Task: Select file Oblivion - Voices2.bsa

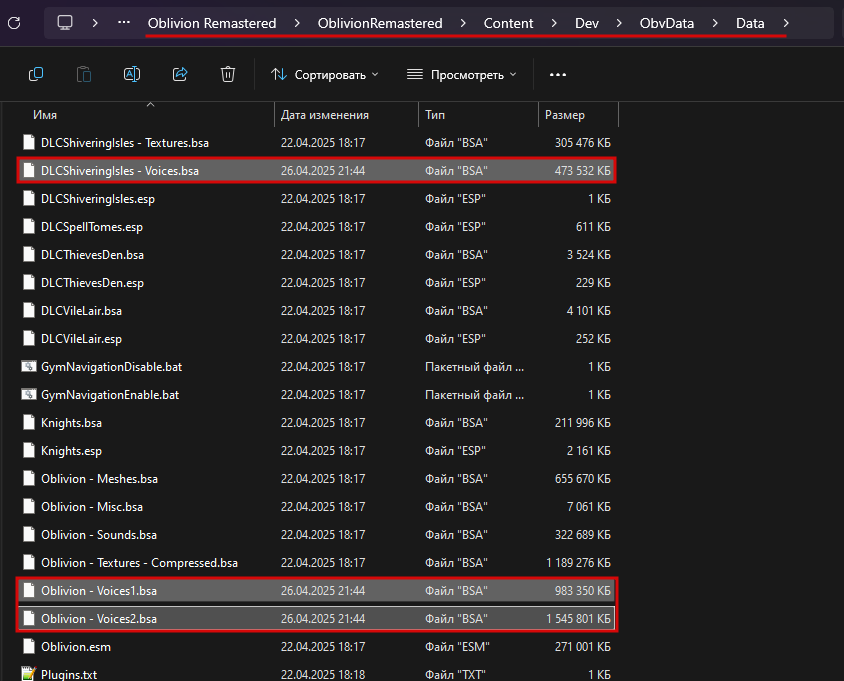Action: 316,619
